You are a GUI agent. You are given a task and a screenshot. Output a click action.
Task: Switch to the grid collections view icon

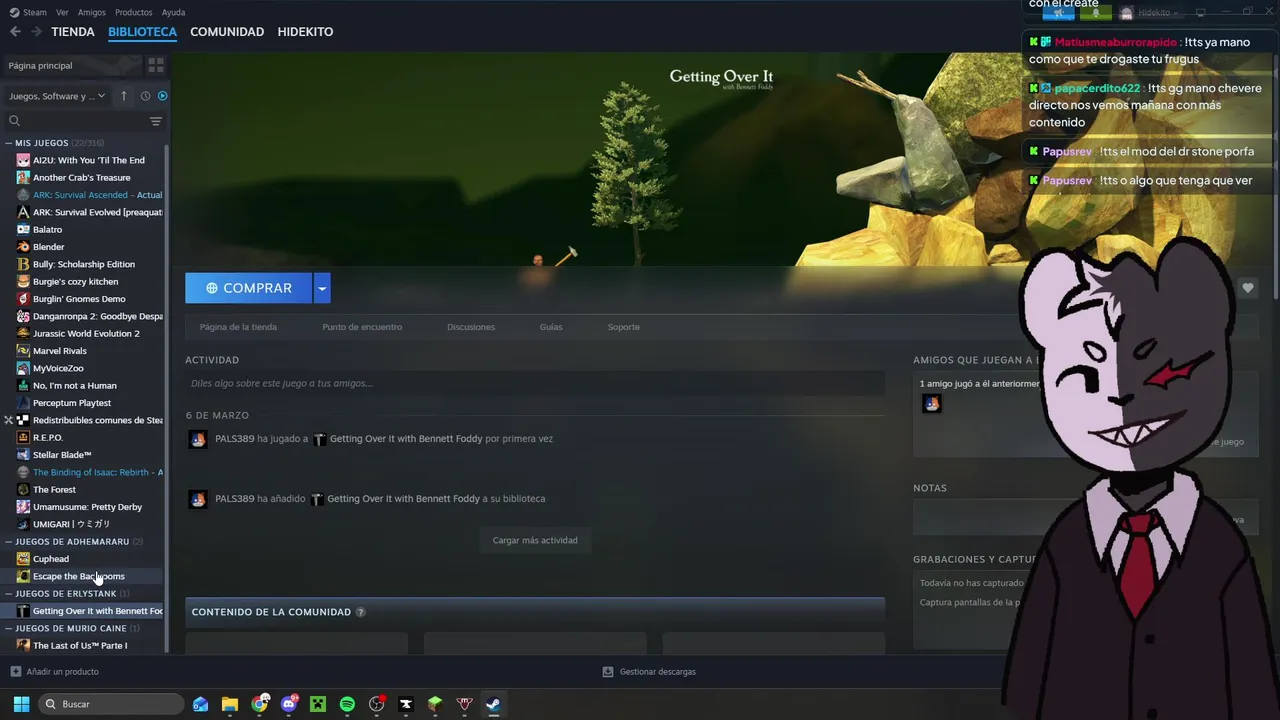click(156, 65)
